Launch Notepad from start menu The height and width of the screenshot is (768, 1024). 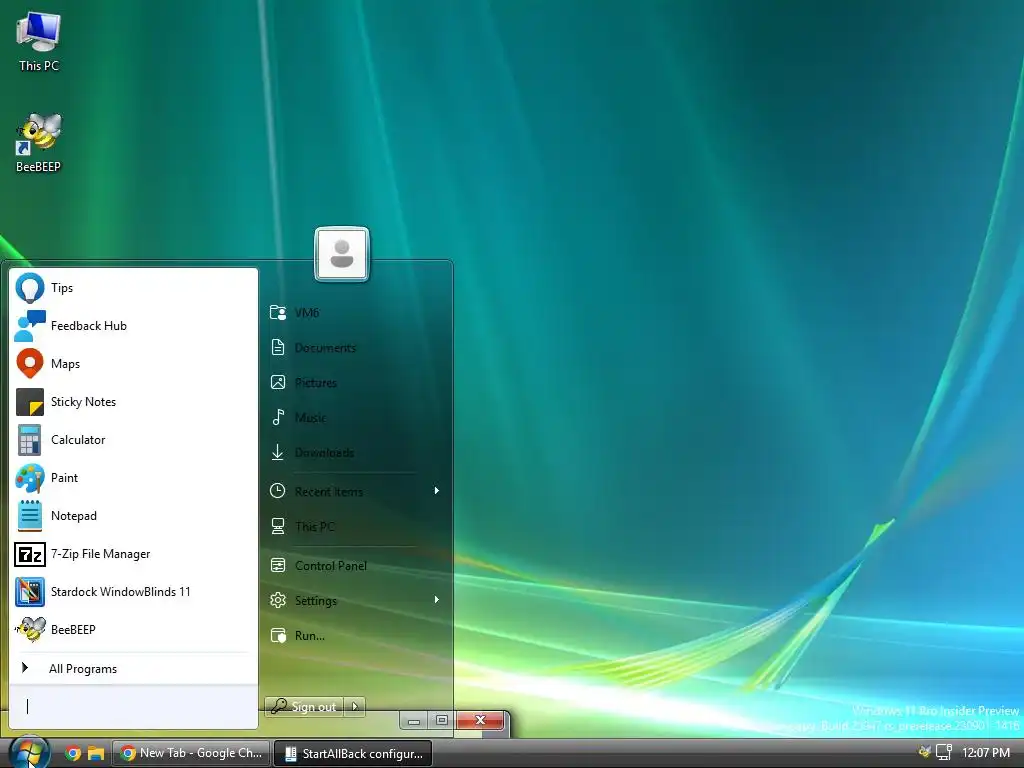[x=134, y=515]
